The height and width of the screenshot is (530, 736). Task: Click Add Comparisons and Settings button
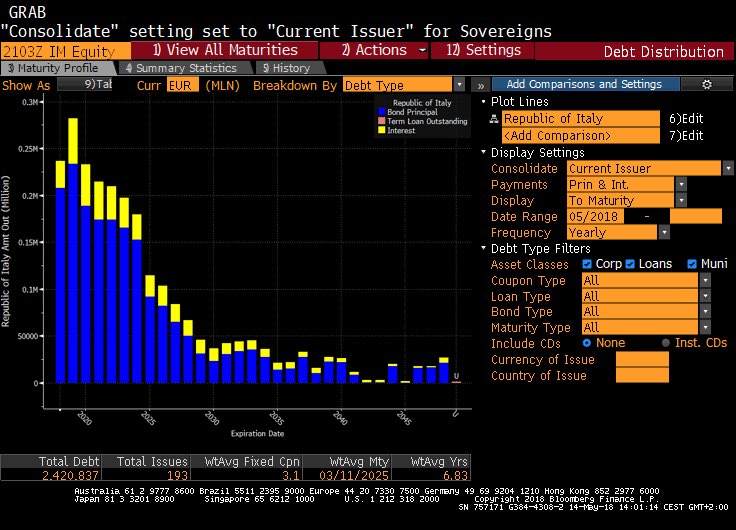[585, 84]
